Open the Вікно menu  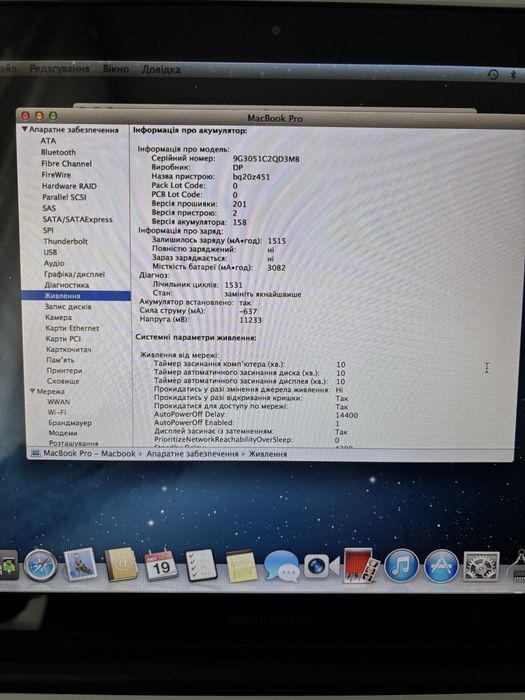116,69
